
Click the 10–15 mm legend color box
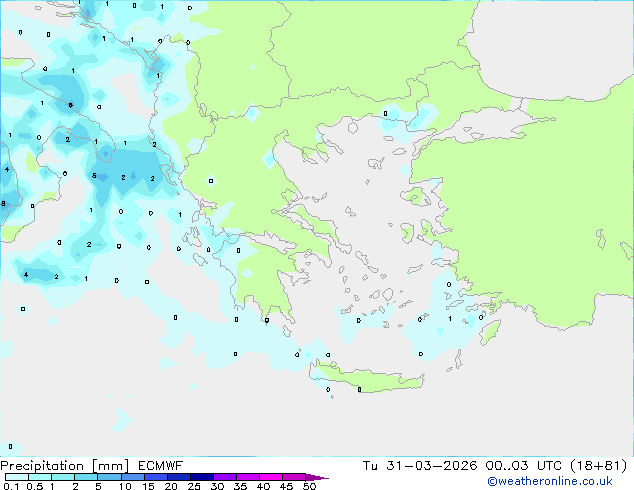(x=132, y=477)
